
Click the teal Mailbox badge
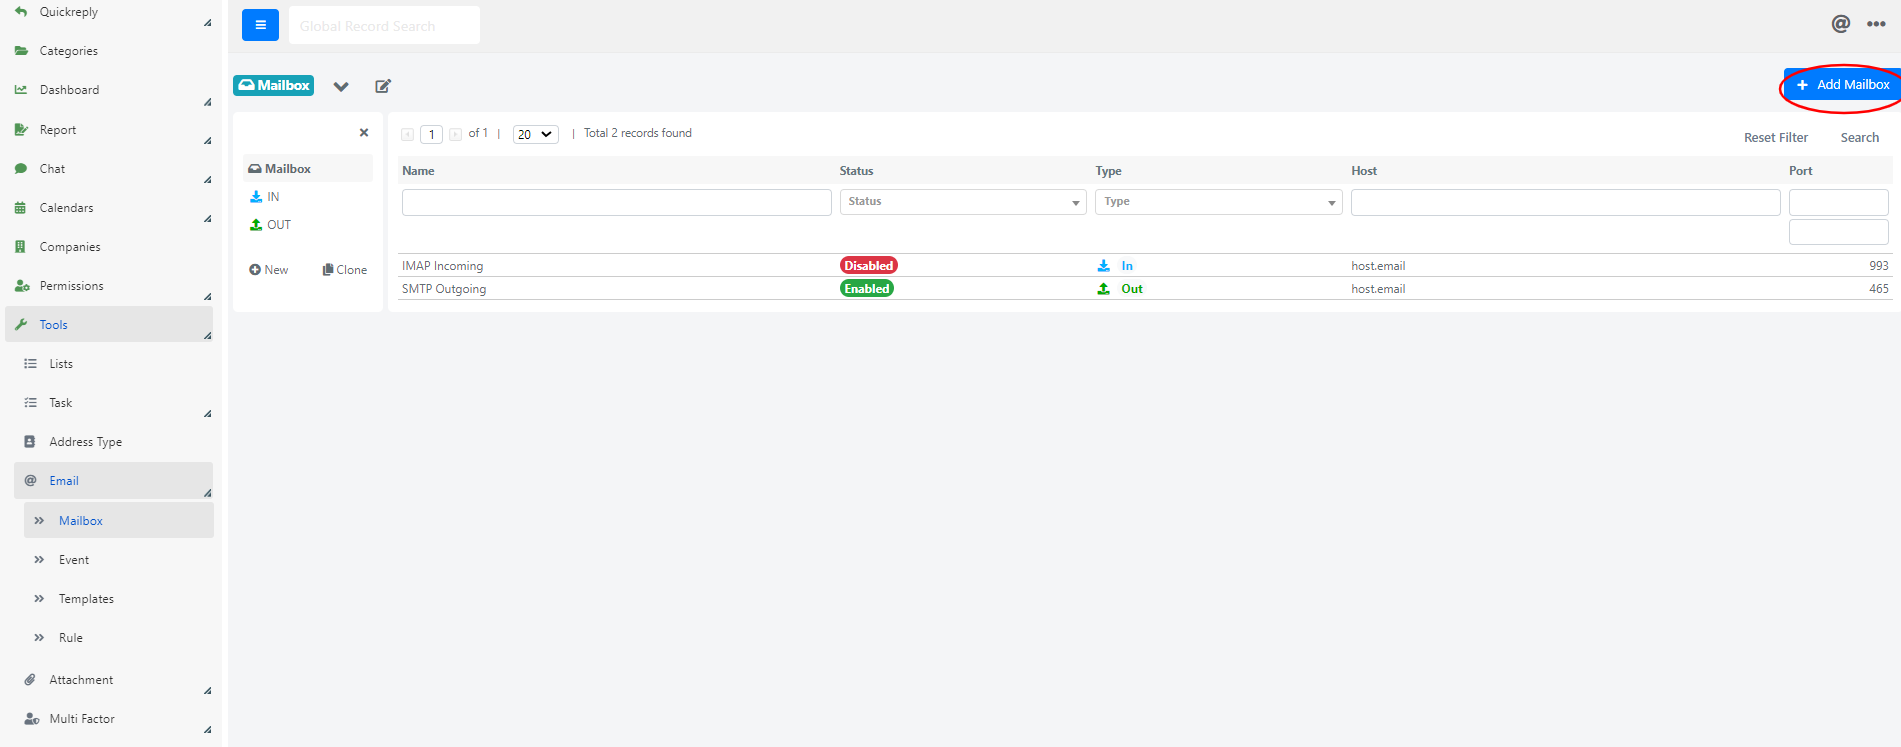point(273,85)
